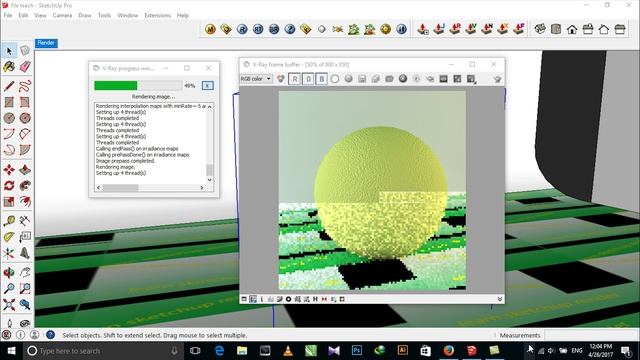Open RGB color channel dropdown
This screenshot has height=360, width=640.
tap(256, 79)
